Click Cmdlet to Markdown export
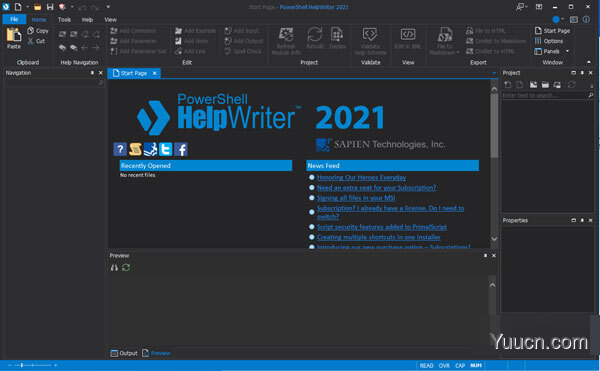600x371 pixels. [x=496, y=41]
